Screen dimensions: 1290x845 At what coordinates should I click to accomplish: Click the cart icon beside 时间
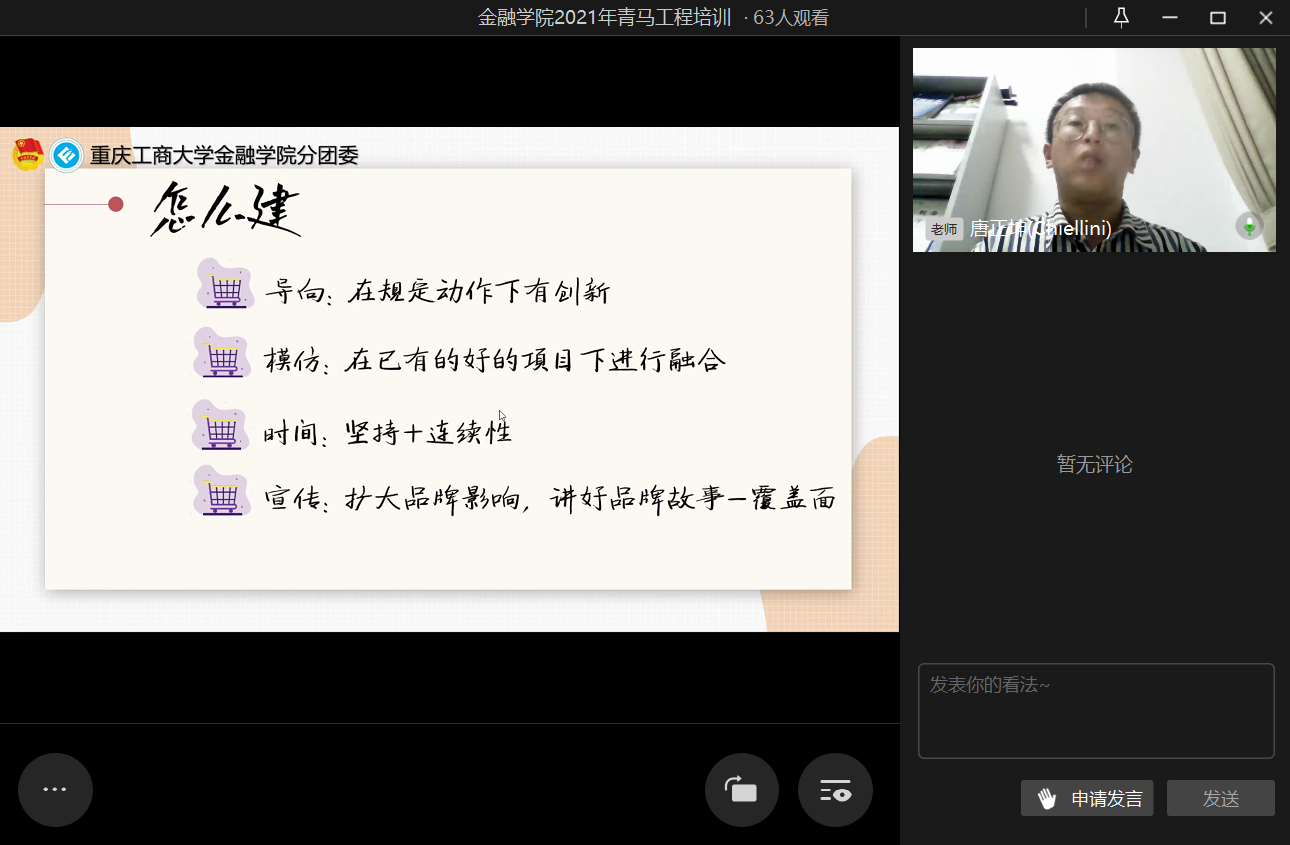click(221, 428)
